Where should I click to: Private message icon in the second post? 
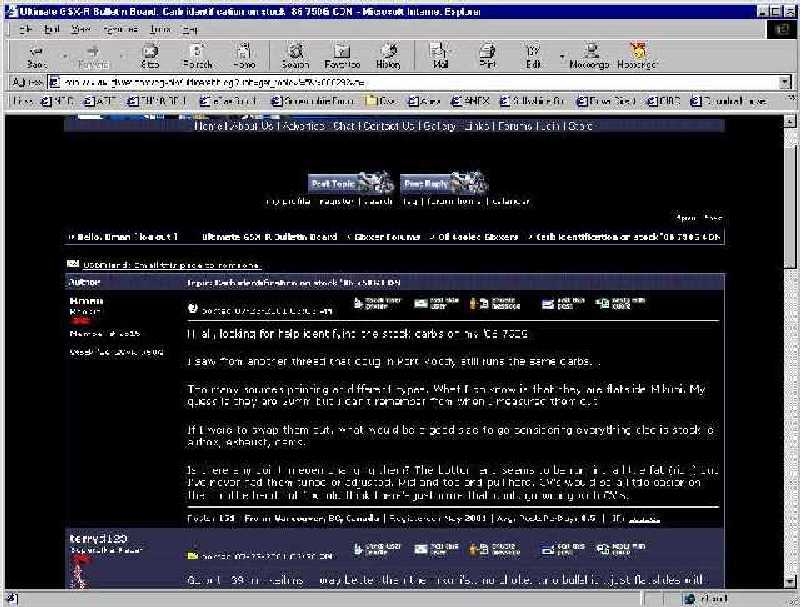[495, 549]
